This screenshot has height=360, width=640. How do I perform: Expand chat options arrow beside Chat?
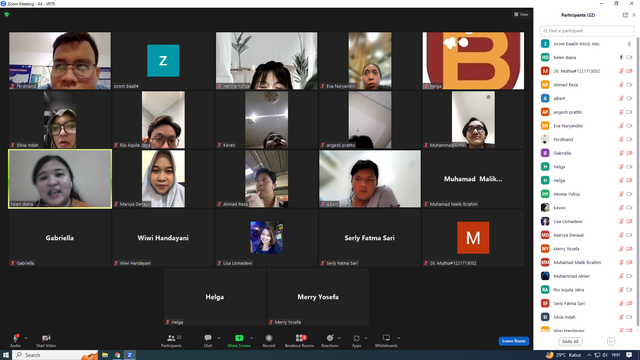(219, 338)
